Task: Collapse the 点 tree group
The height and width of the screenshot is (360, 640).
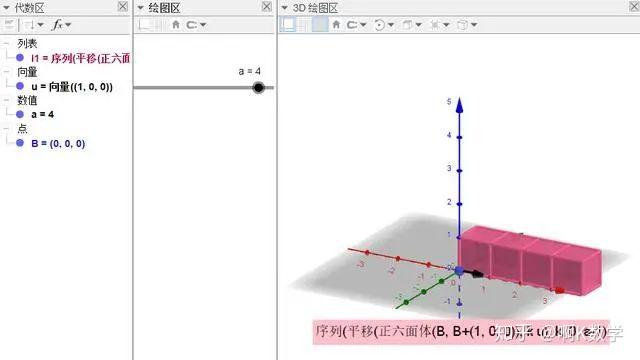Action: coord(6,128)
